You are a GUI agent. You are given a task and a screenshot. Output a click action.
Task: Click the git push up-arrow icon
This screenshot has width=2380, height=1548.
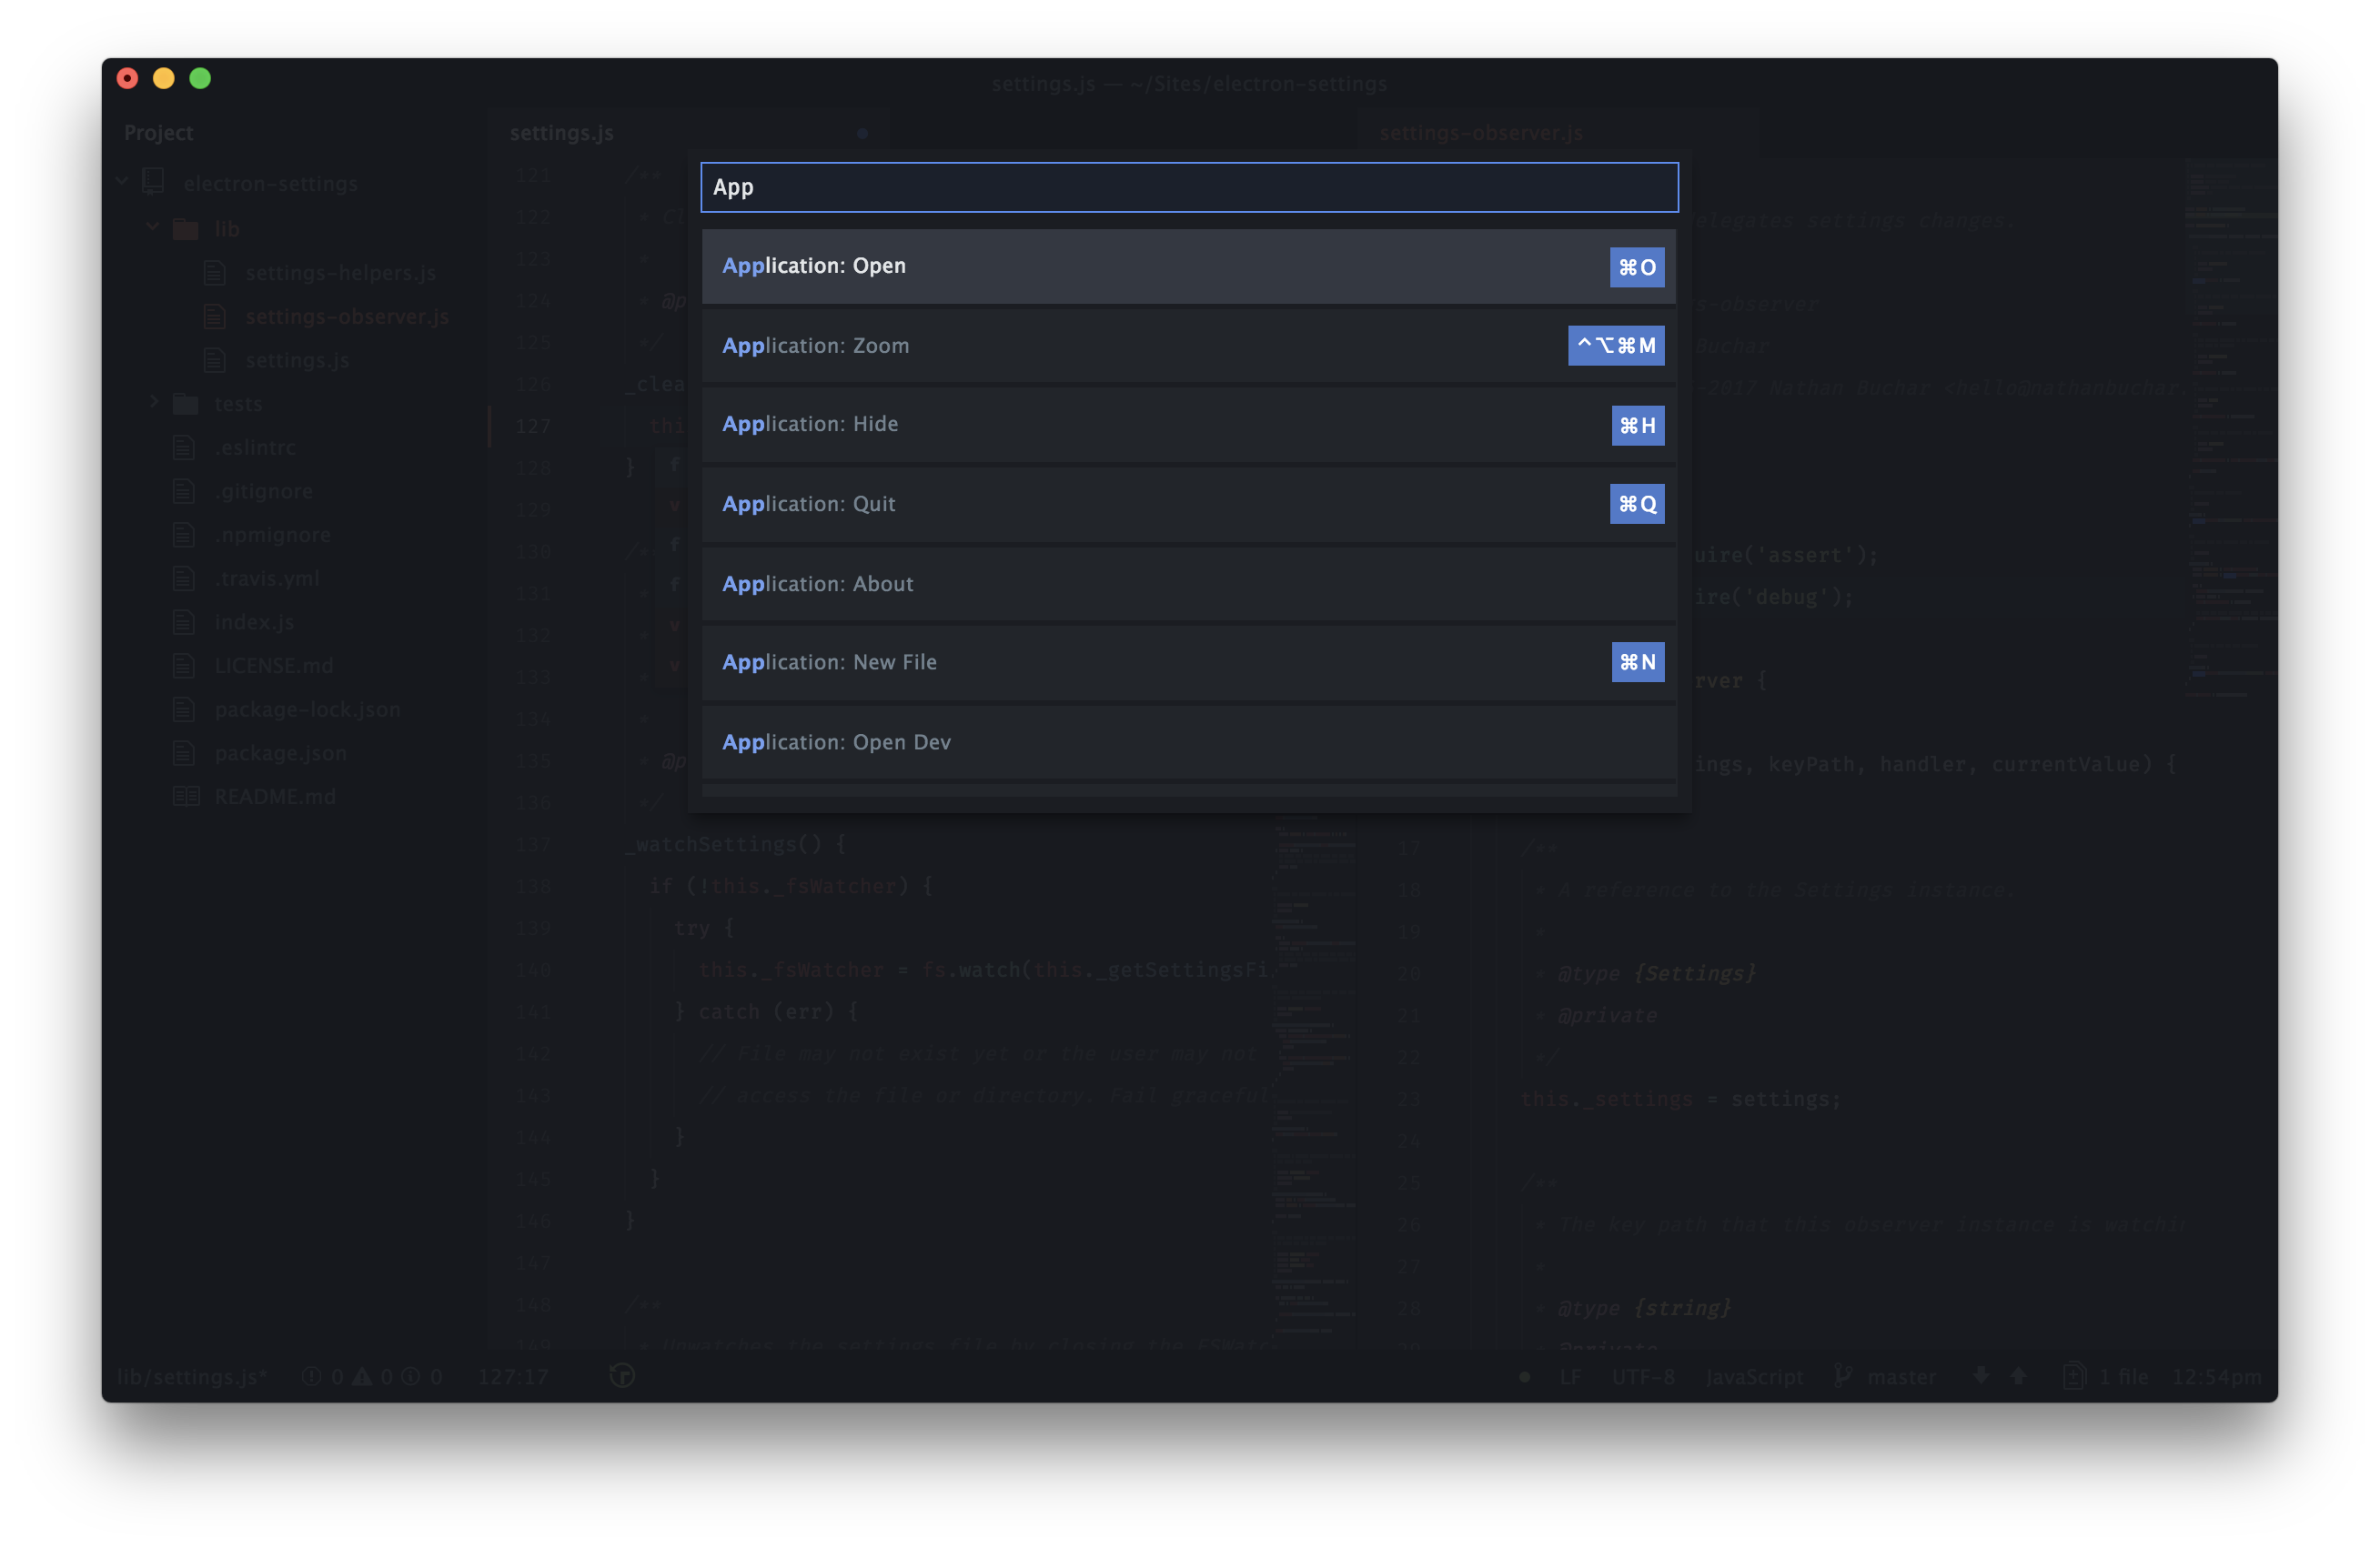(2018, 1376)
